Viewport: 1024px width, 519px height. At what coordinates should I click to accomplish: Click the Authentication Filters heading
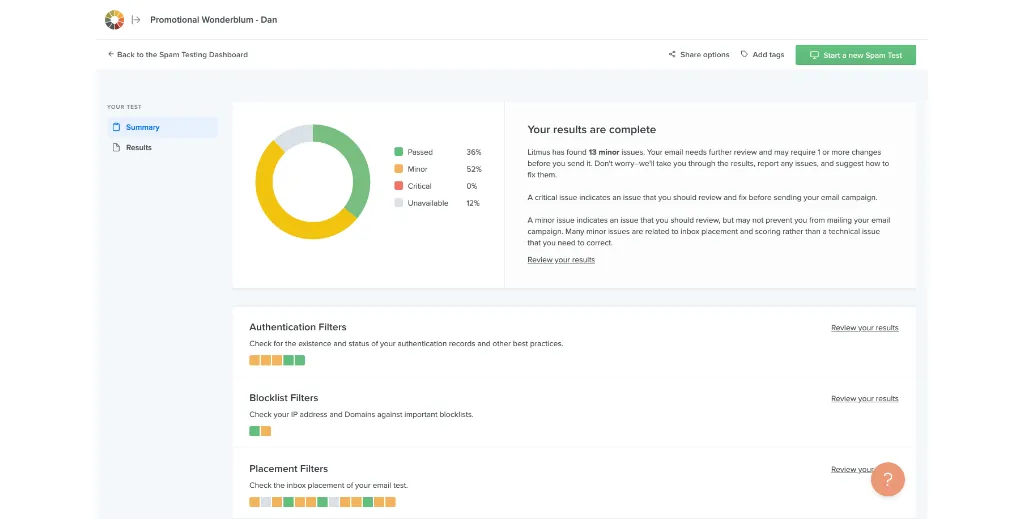298,327
